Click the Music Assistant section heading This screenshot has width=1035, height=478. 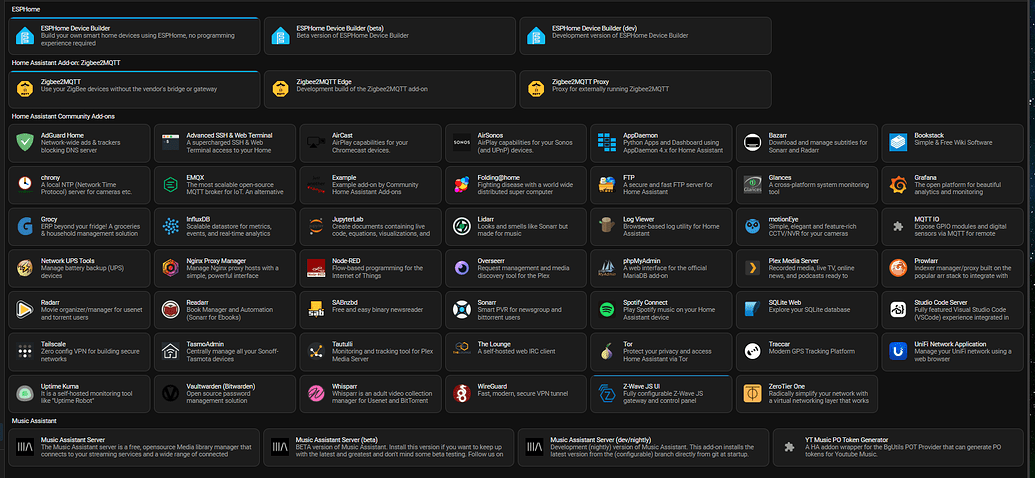(x=34, y=421)
